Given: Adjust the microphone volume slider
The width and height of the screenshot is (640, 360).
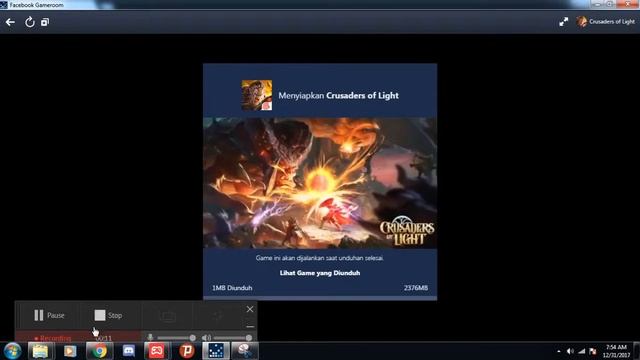Looking at the screenshot, I should 176,338.
